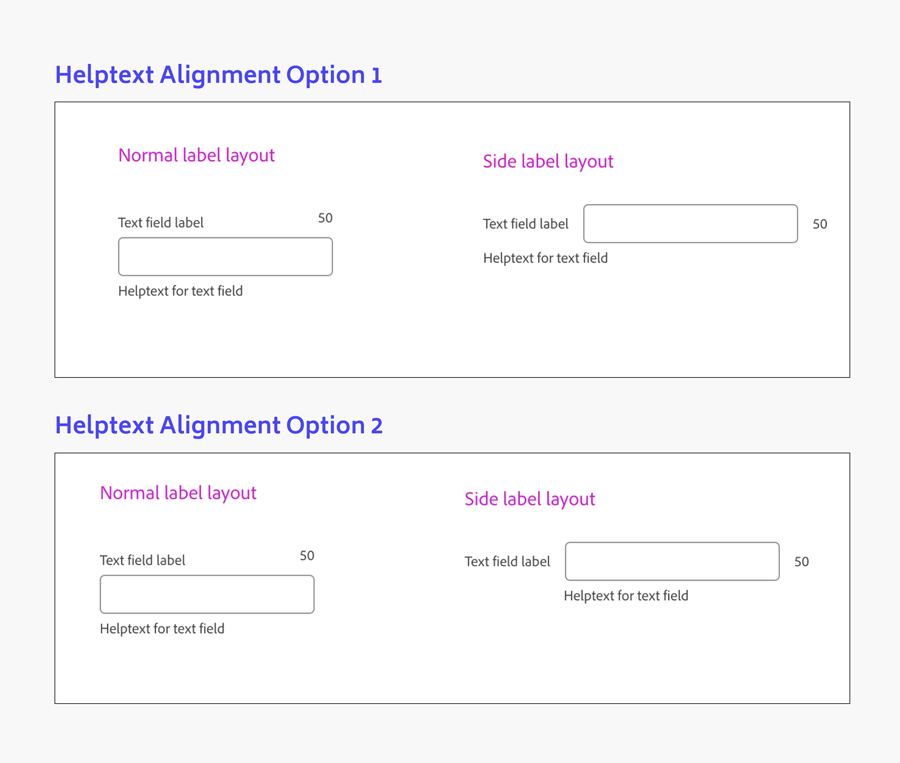Click helptext under Option 2 normal layout field

162,629
